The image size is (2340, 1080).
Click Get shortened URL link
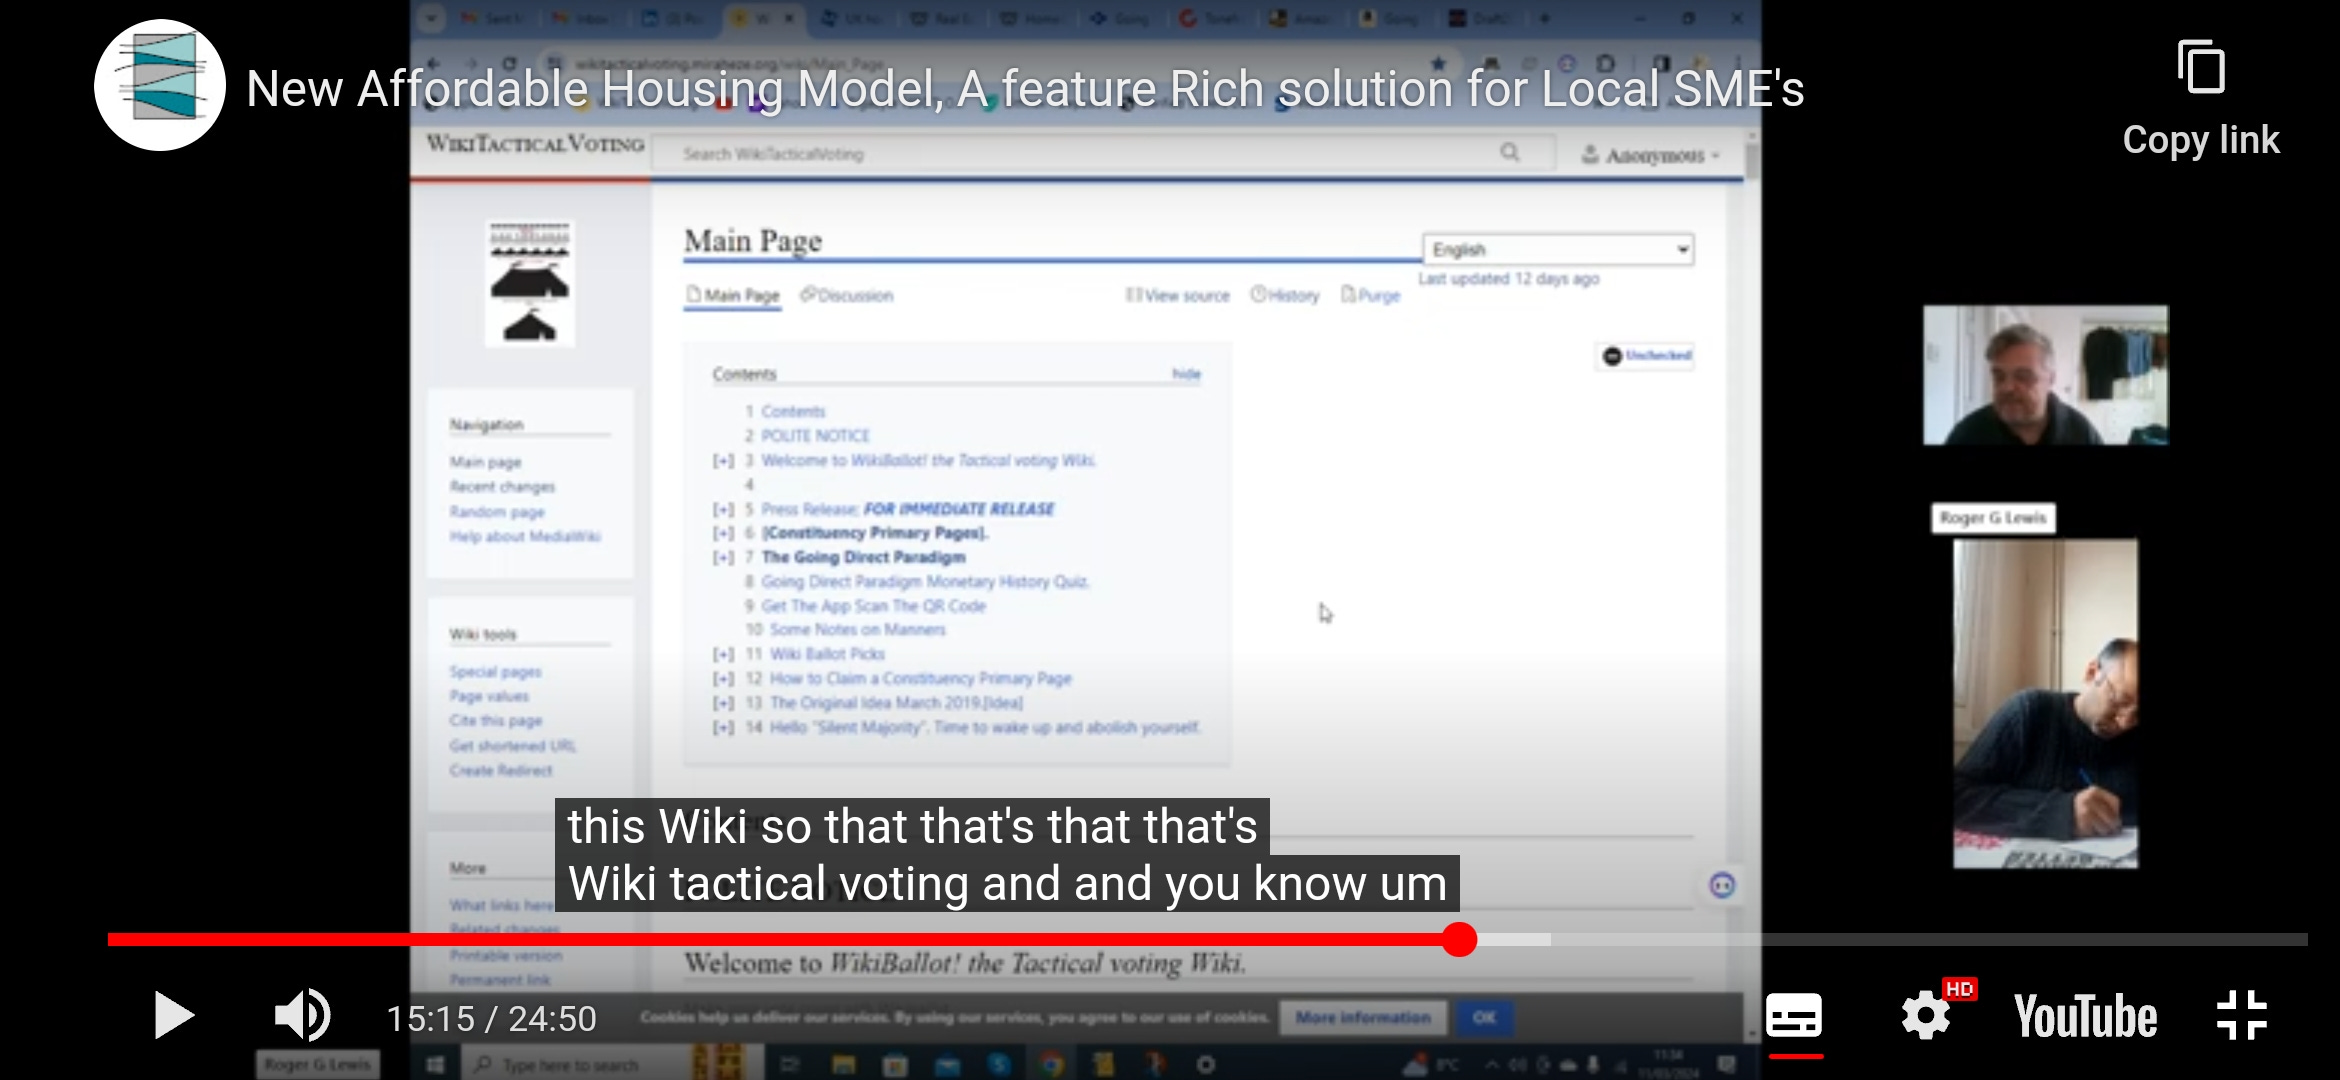(x=513, y=746)
